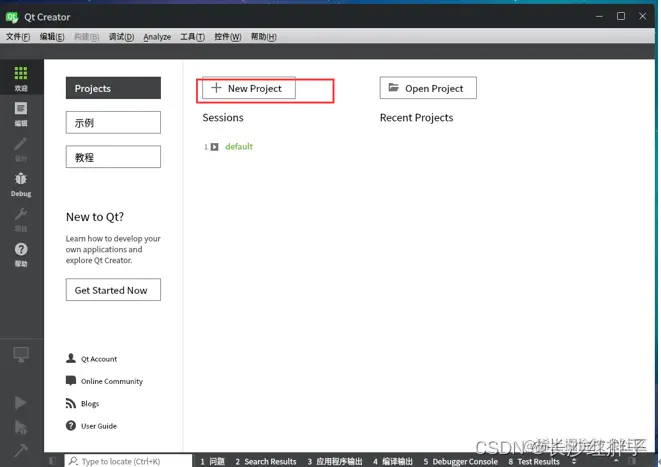661x467 pixels.
Task: Click the Start Debugging run icon
Action: tap(21, 427)
